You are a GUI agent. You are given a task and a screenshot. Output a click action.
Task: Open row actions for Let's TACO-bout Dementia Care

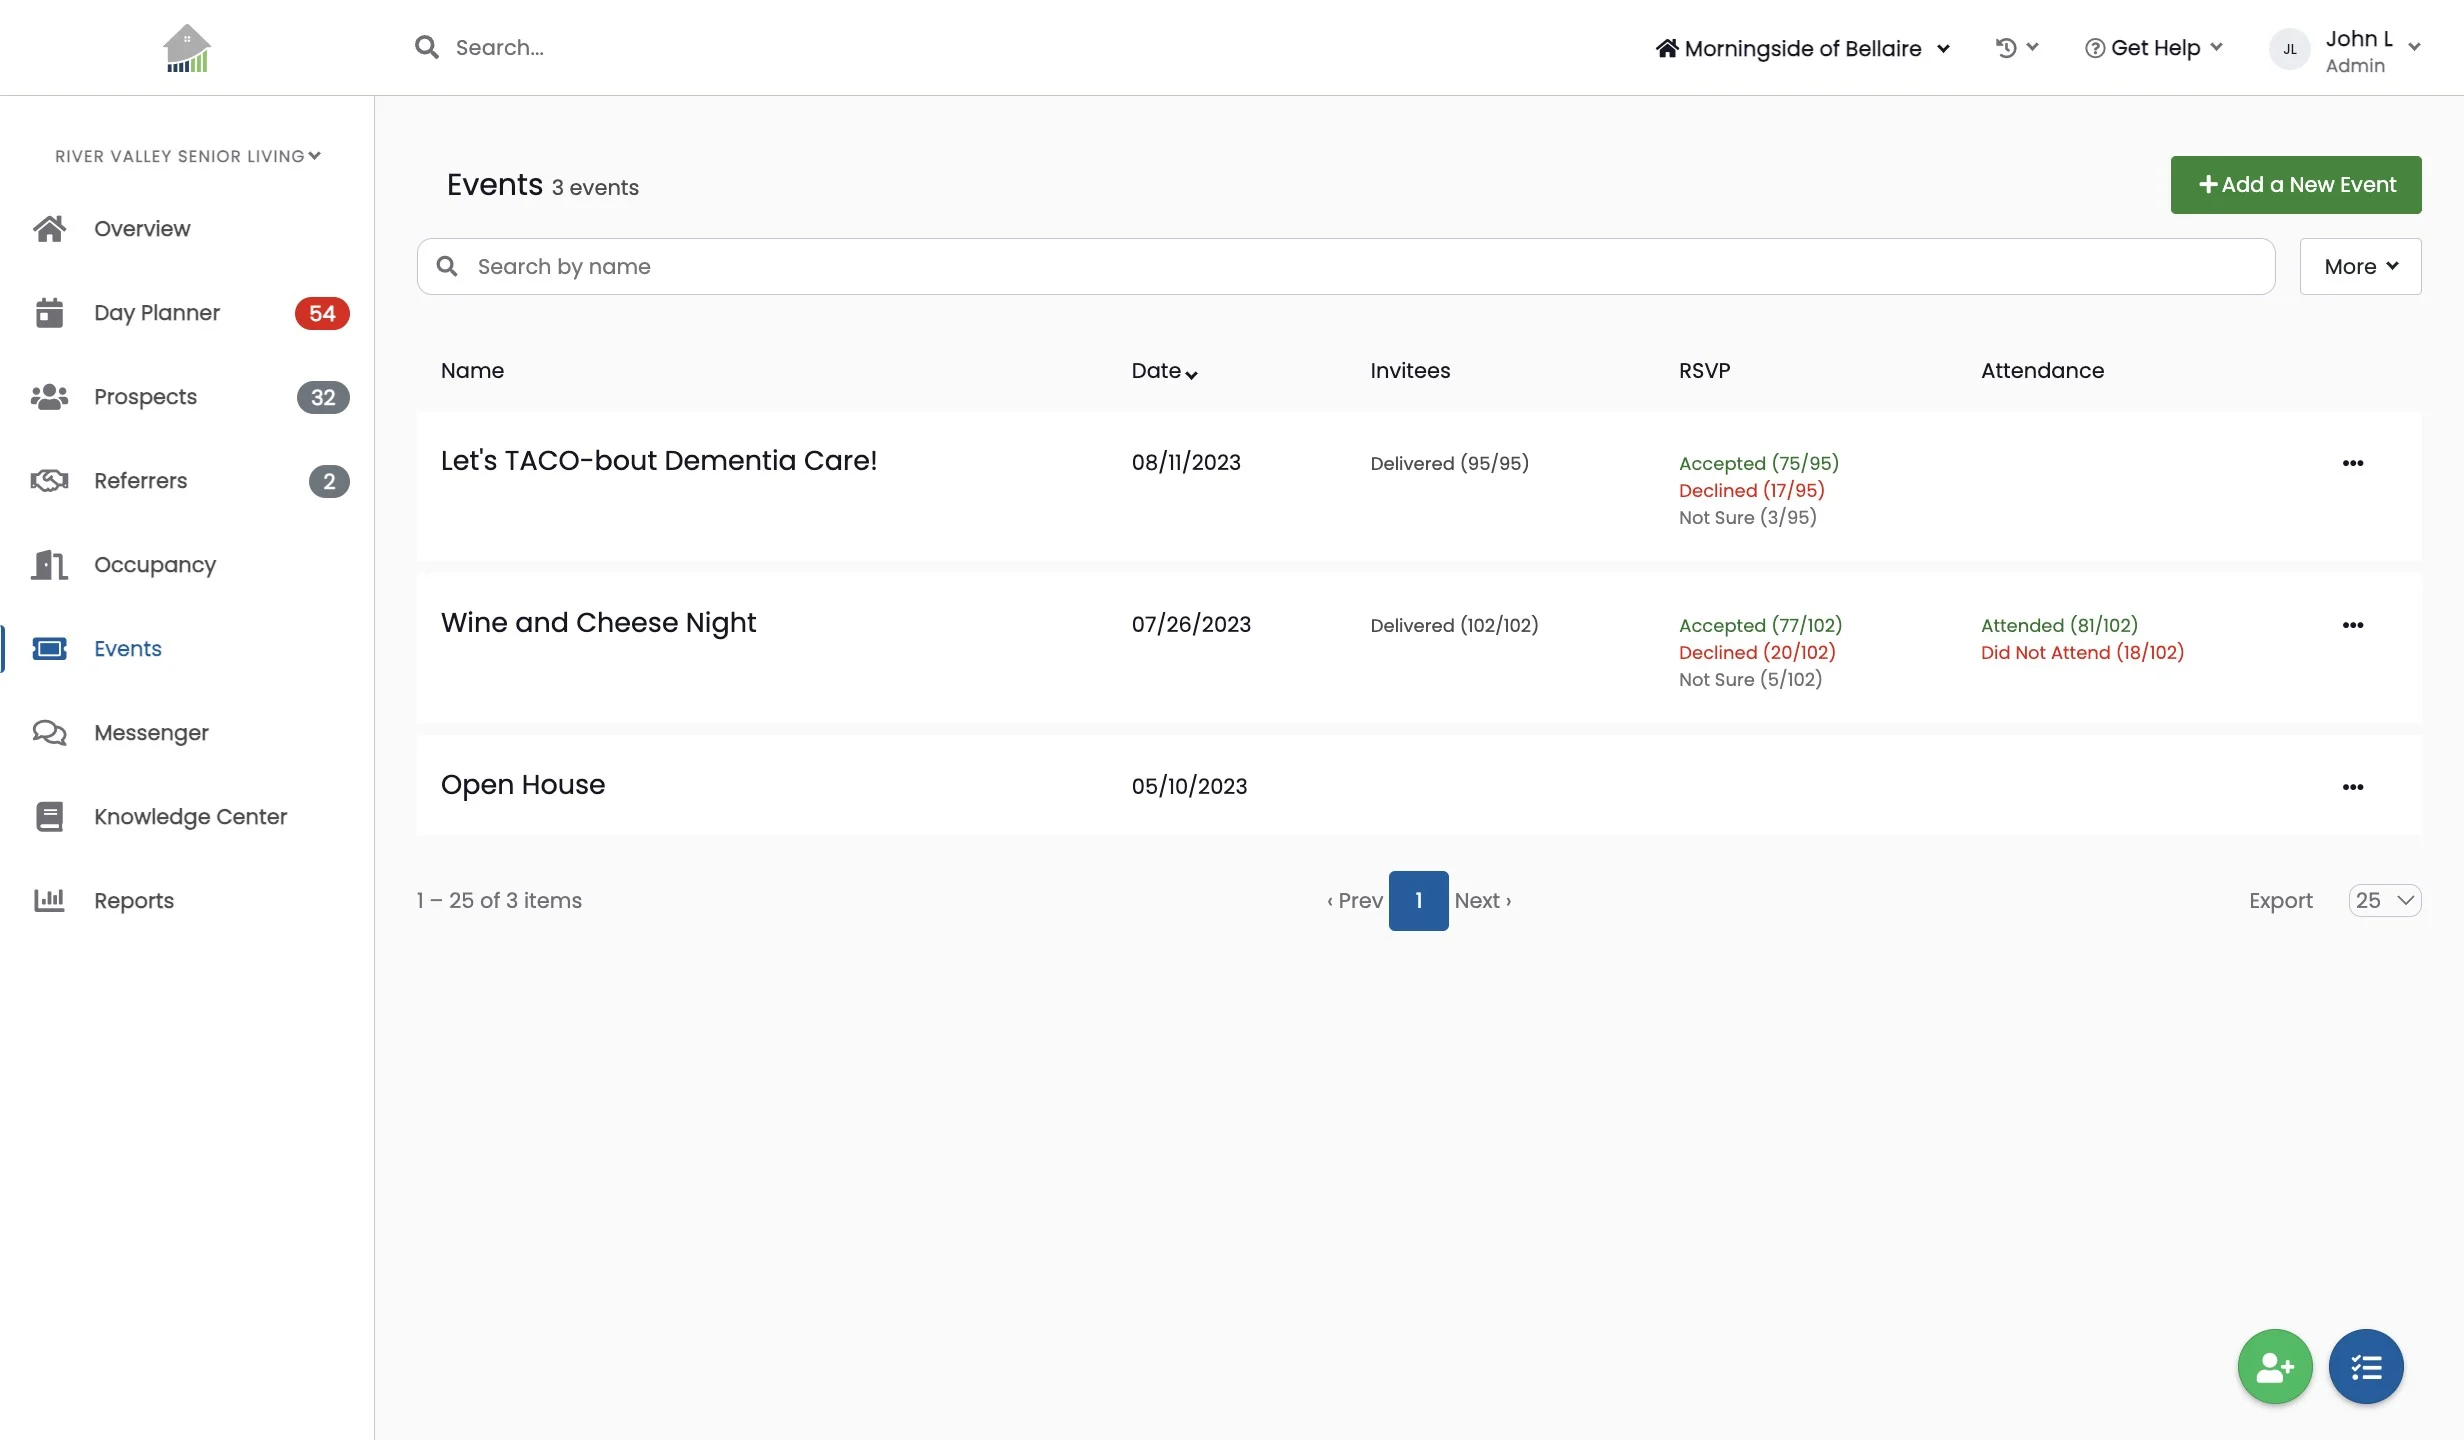coord(2352,463)
